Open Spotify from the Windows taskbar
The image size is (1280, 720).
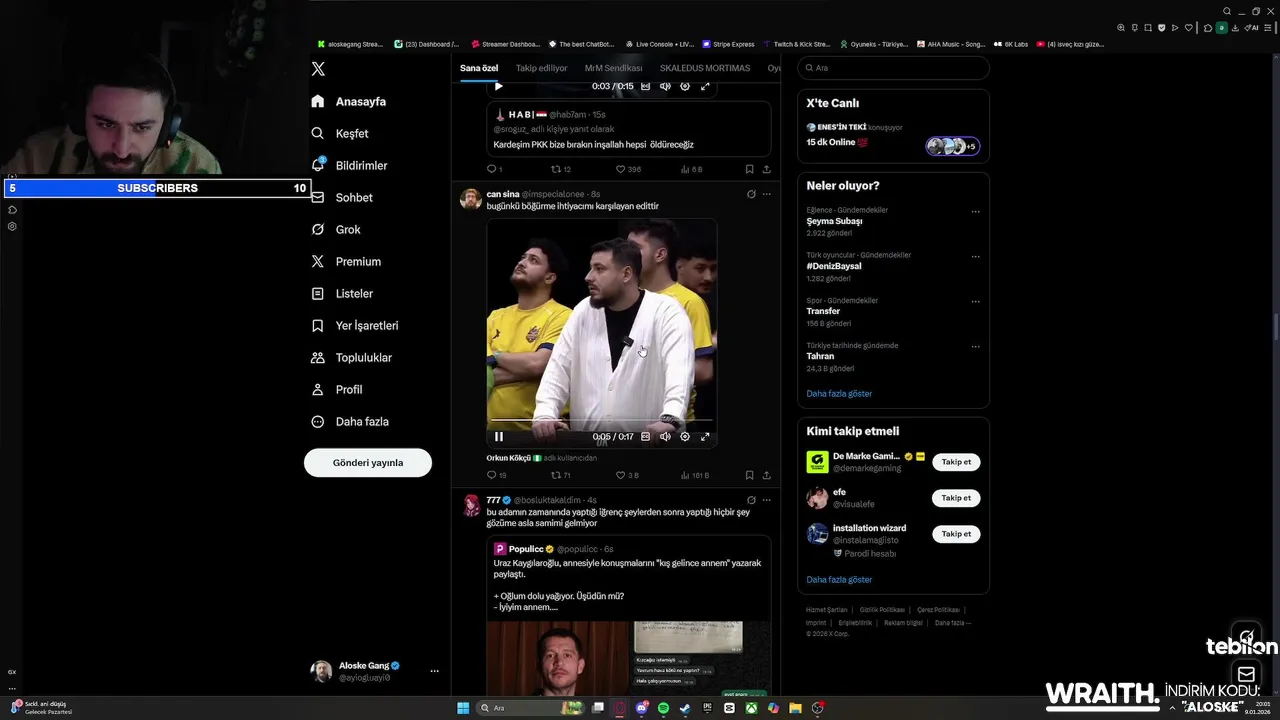[x=664, y=708]
